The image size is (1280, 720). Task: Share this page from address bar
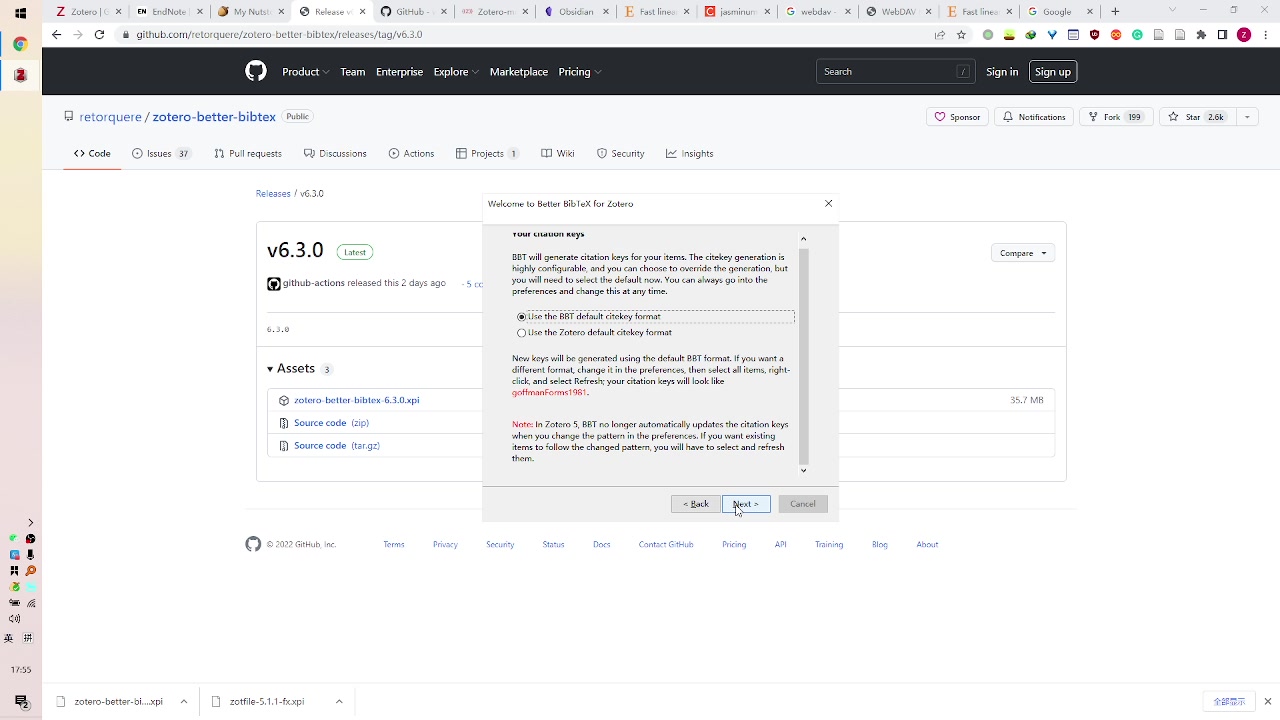(940, 34)
